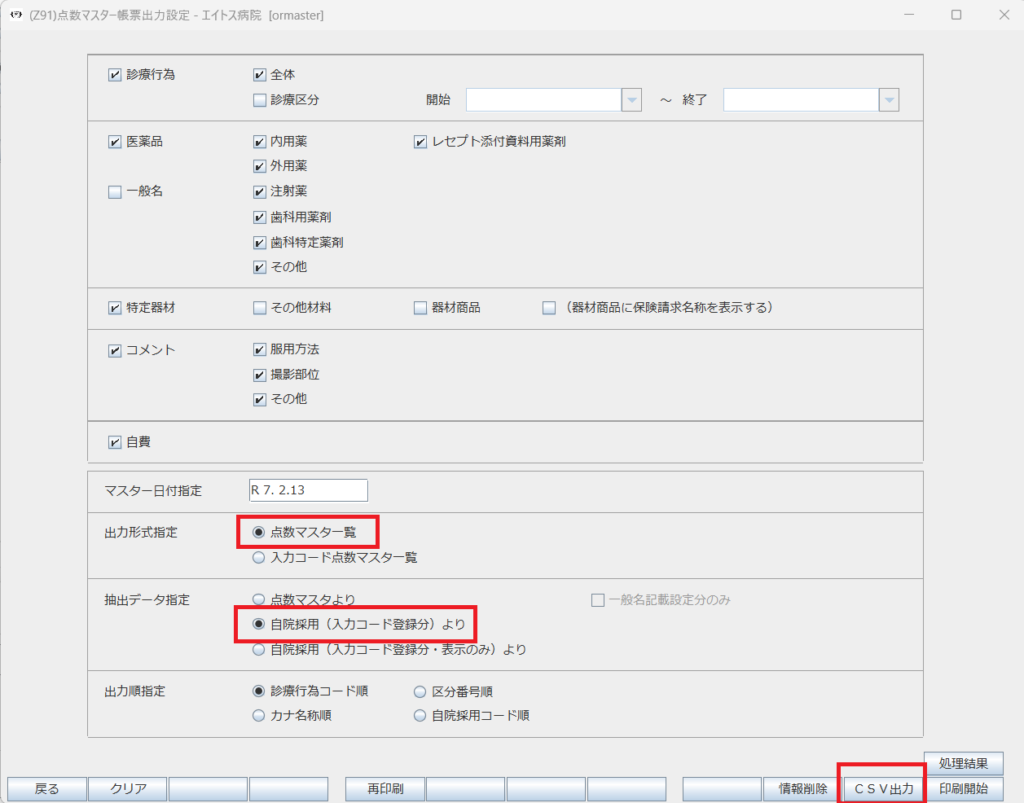Enable the 診療区分 checkbox
This screenshot has height=803, width=1024.
point(258,100)
